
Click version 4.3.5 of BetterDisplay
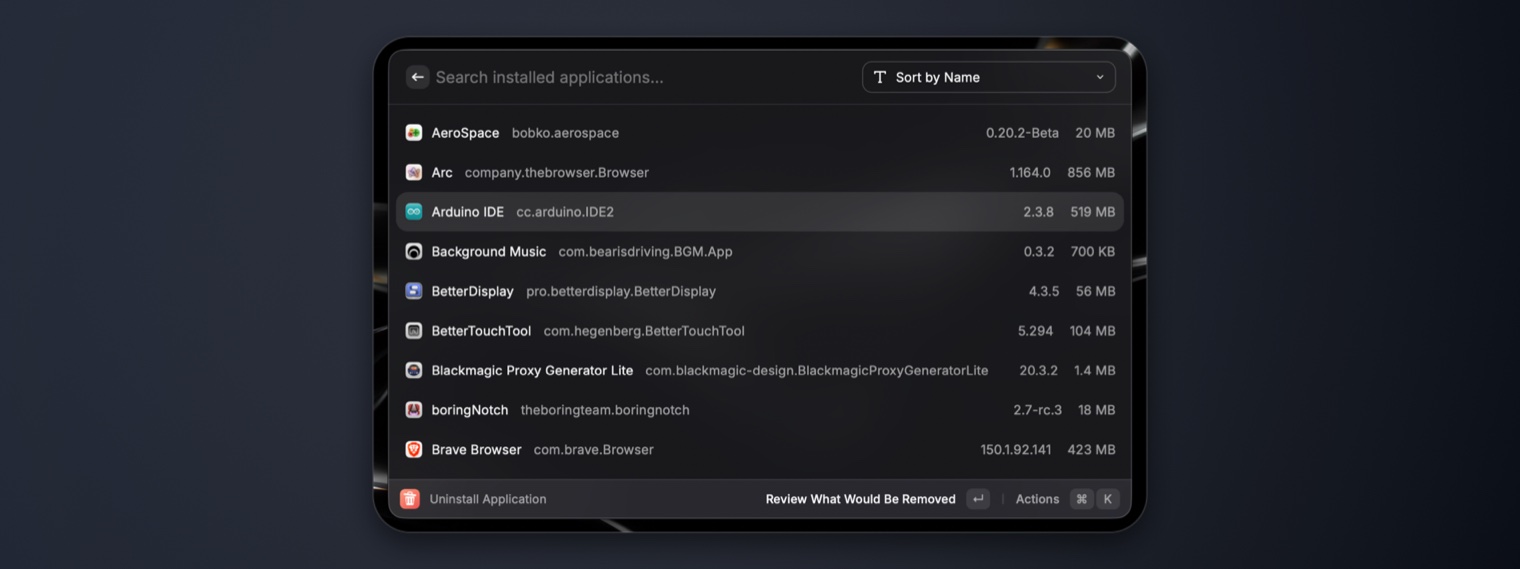[1044, 291]
